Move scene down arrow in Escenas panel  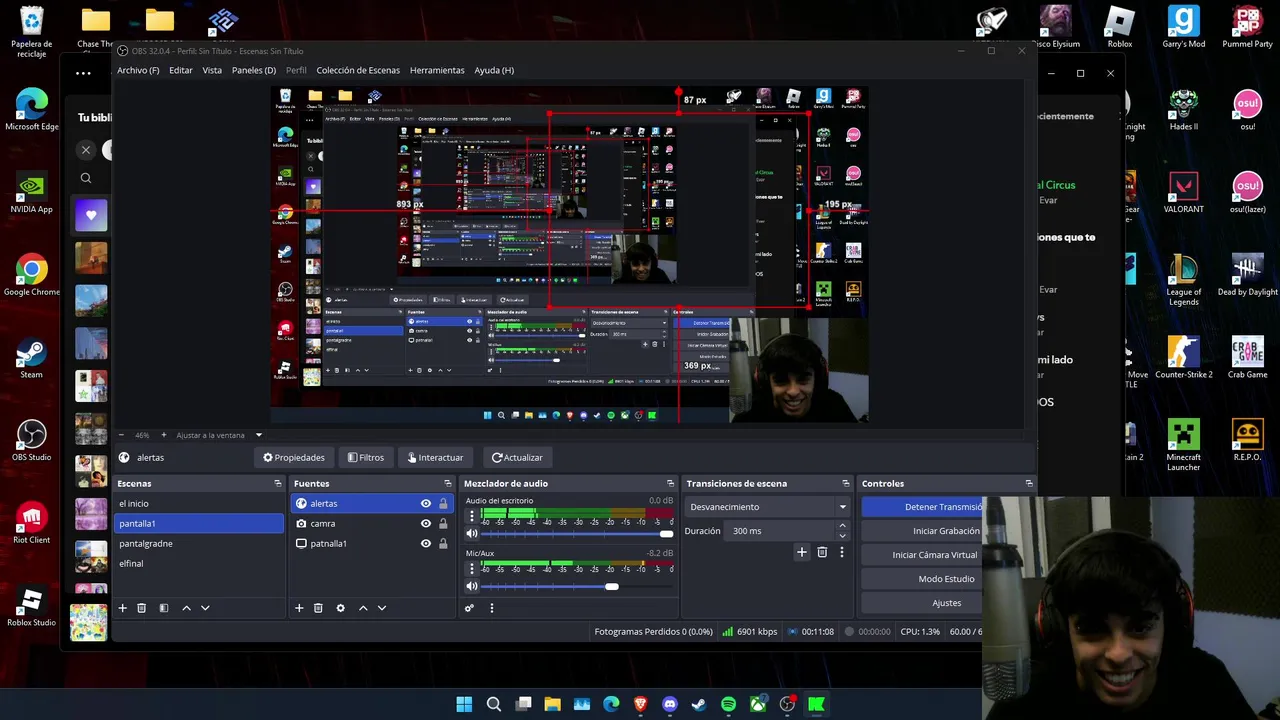(205, 608)
